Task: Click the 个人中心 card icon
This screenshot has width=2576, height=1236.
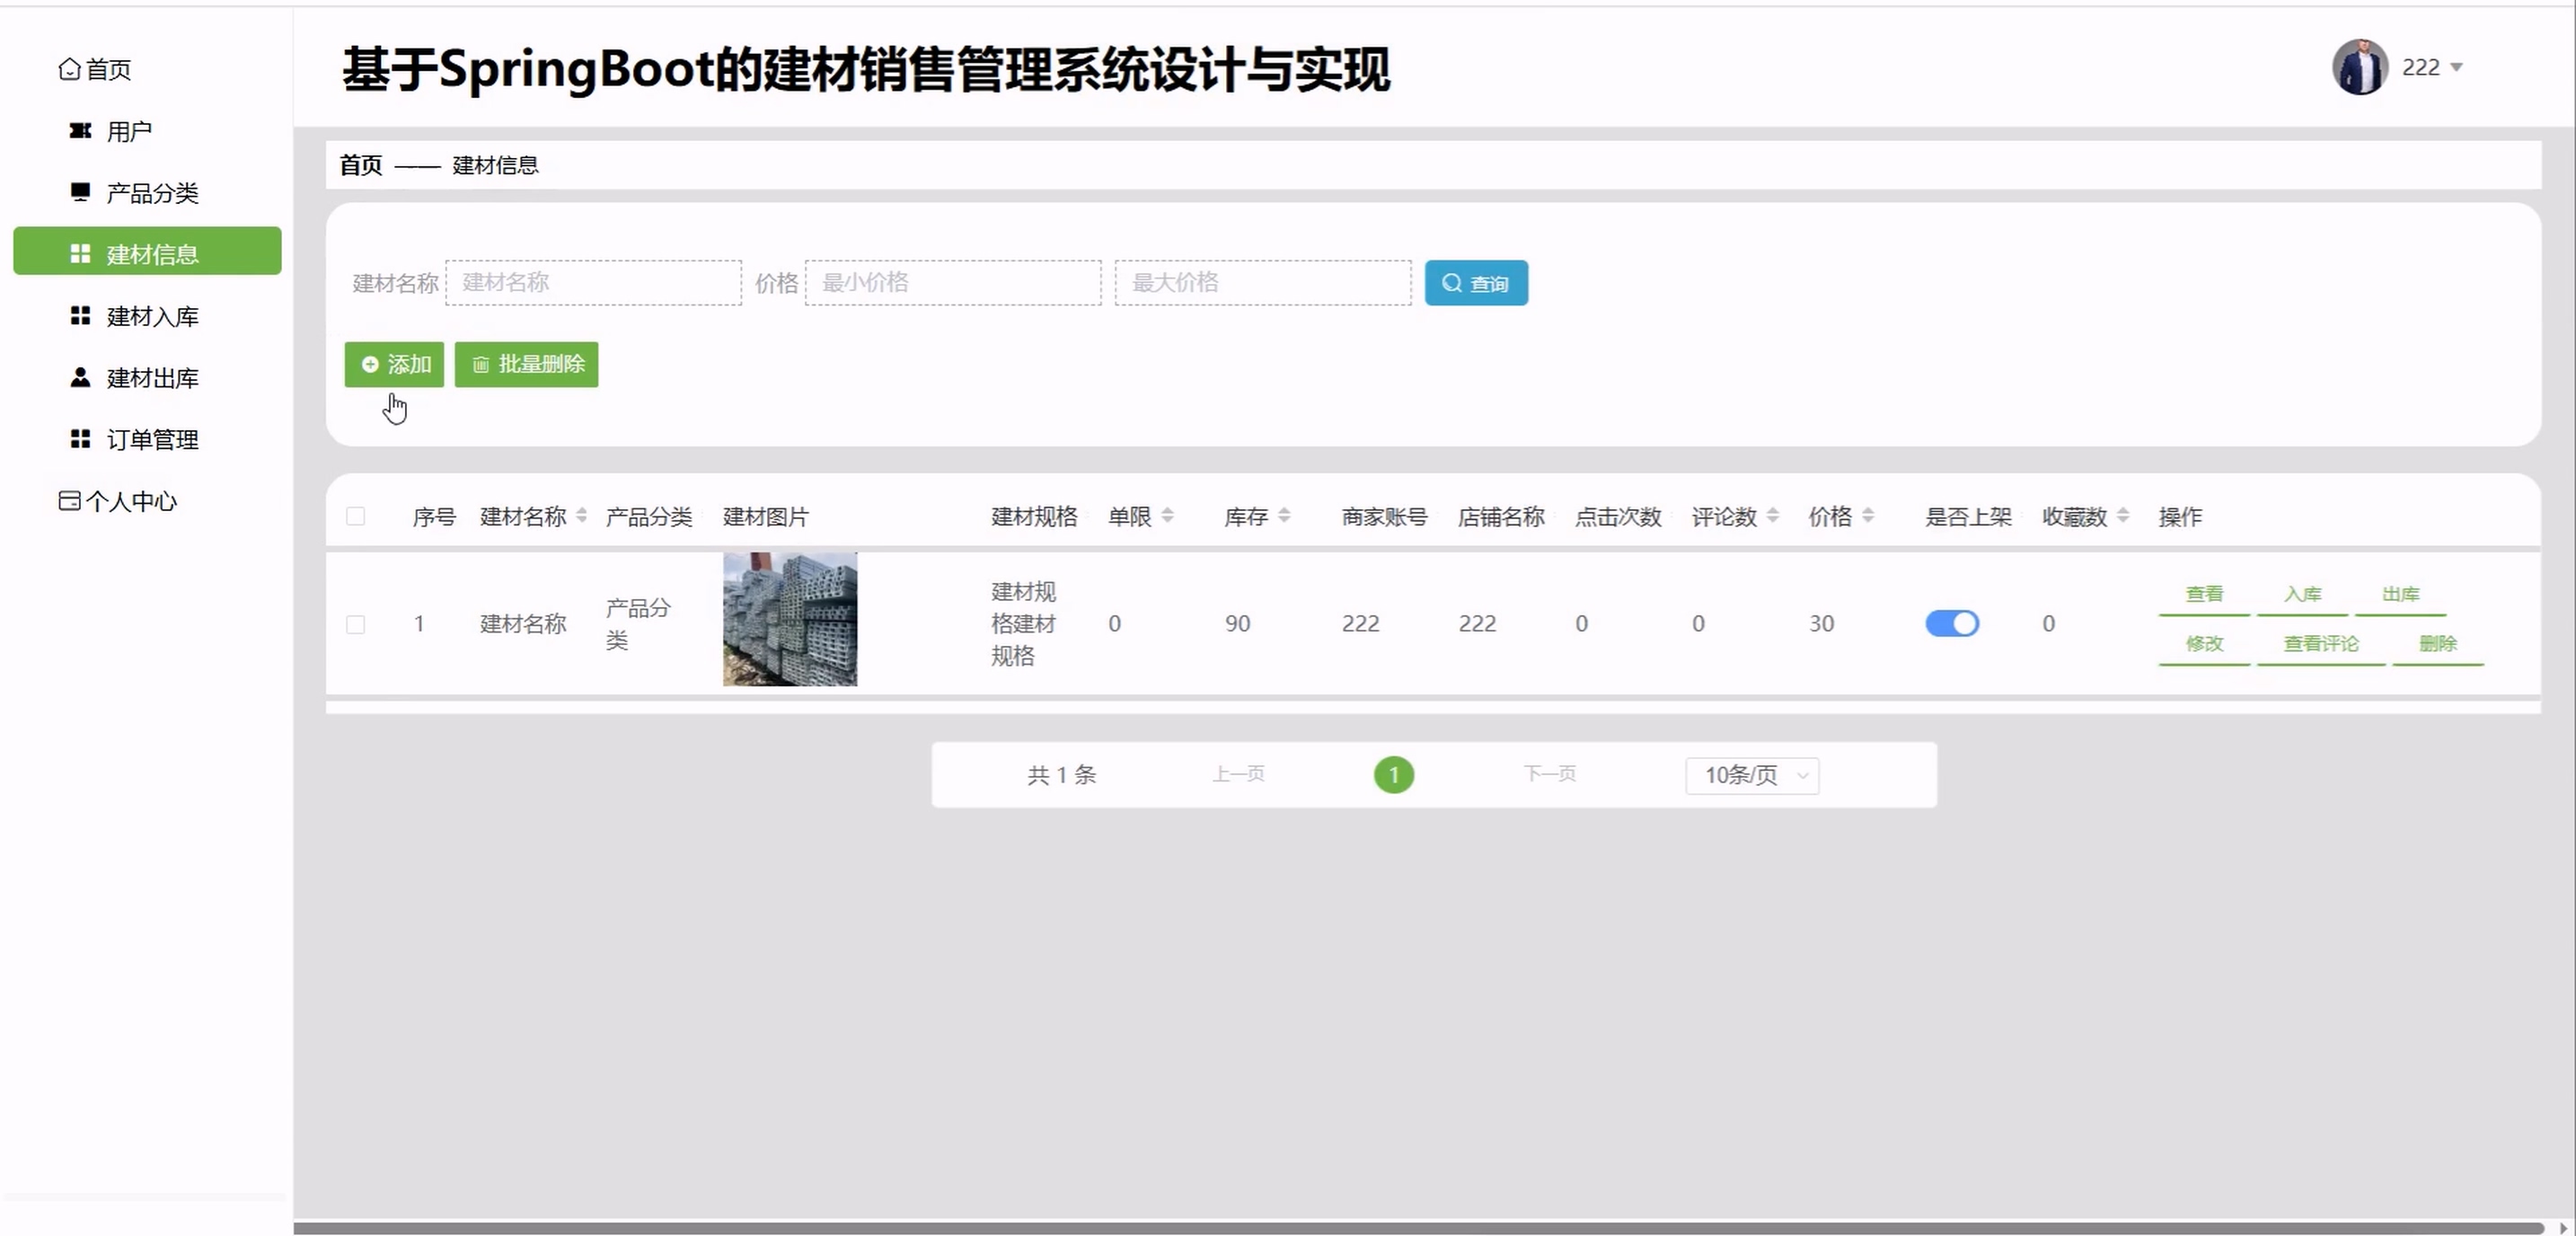Action: [x=69, y=501]
